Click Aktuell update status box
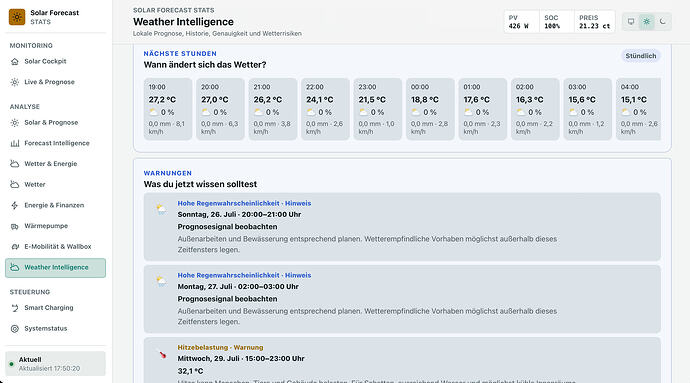690x383 pixels. pyautogui.click(x=55, y=364)
